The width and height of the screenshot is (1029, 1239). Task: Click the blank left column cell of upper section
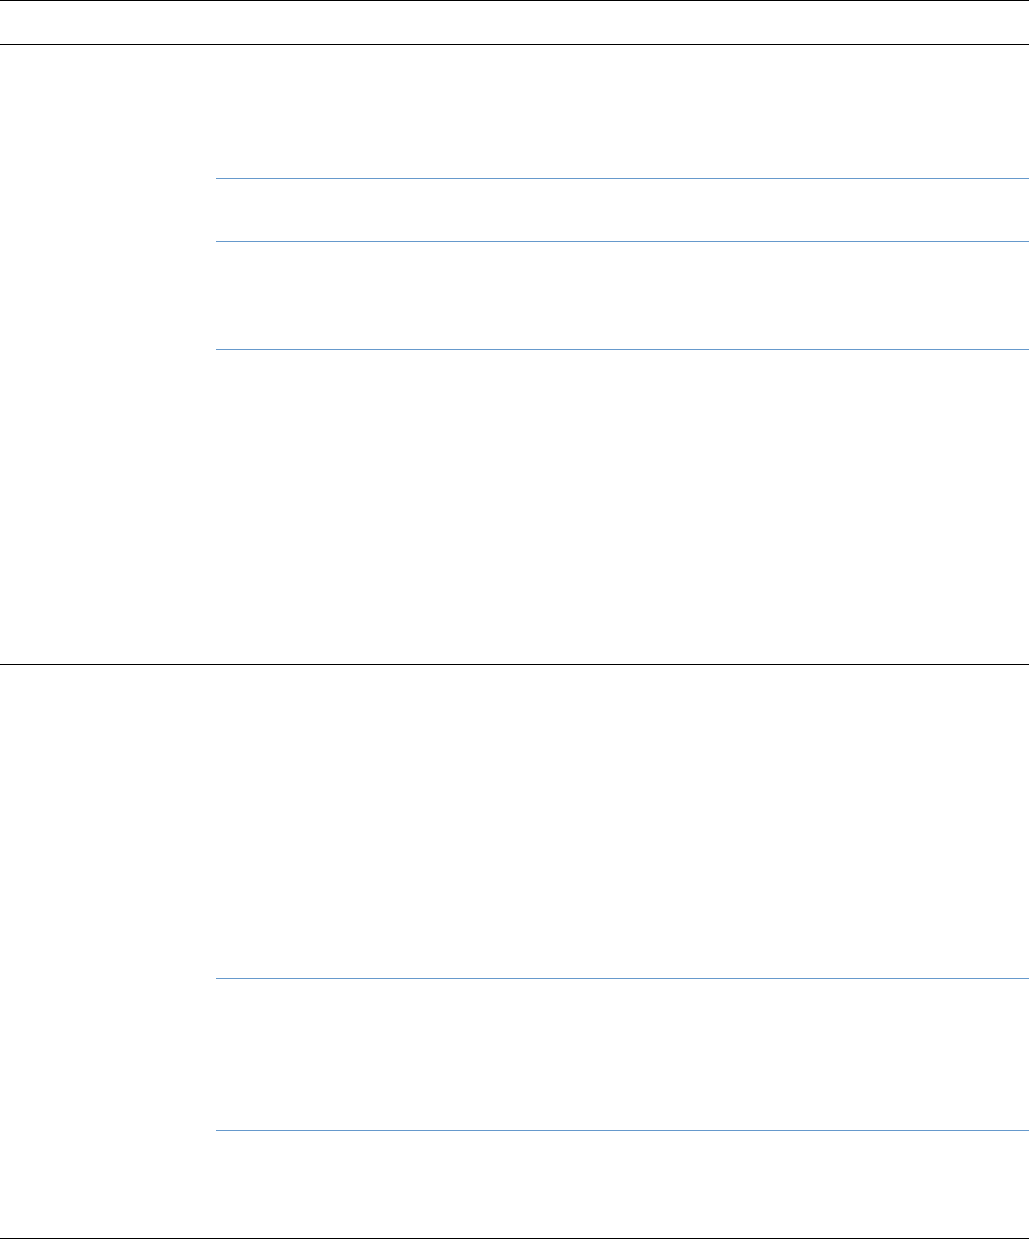point(108,354)
